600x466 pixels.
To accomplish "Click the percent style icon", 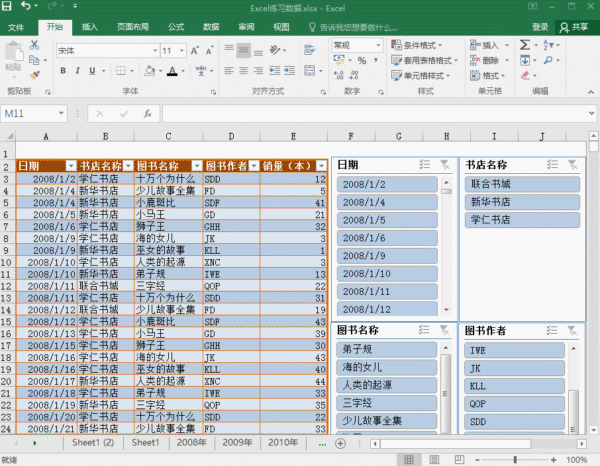I will click(x=362, y=60).
